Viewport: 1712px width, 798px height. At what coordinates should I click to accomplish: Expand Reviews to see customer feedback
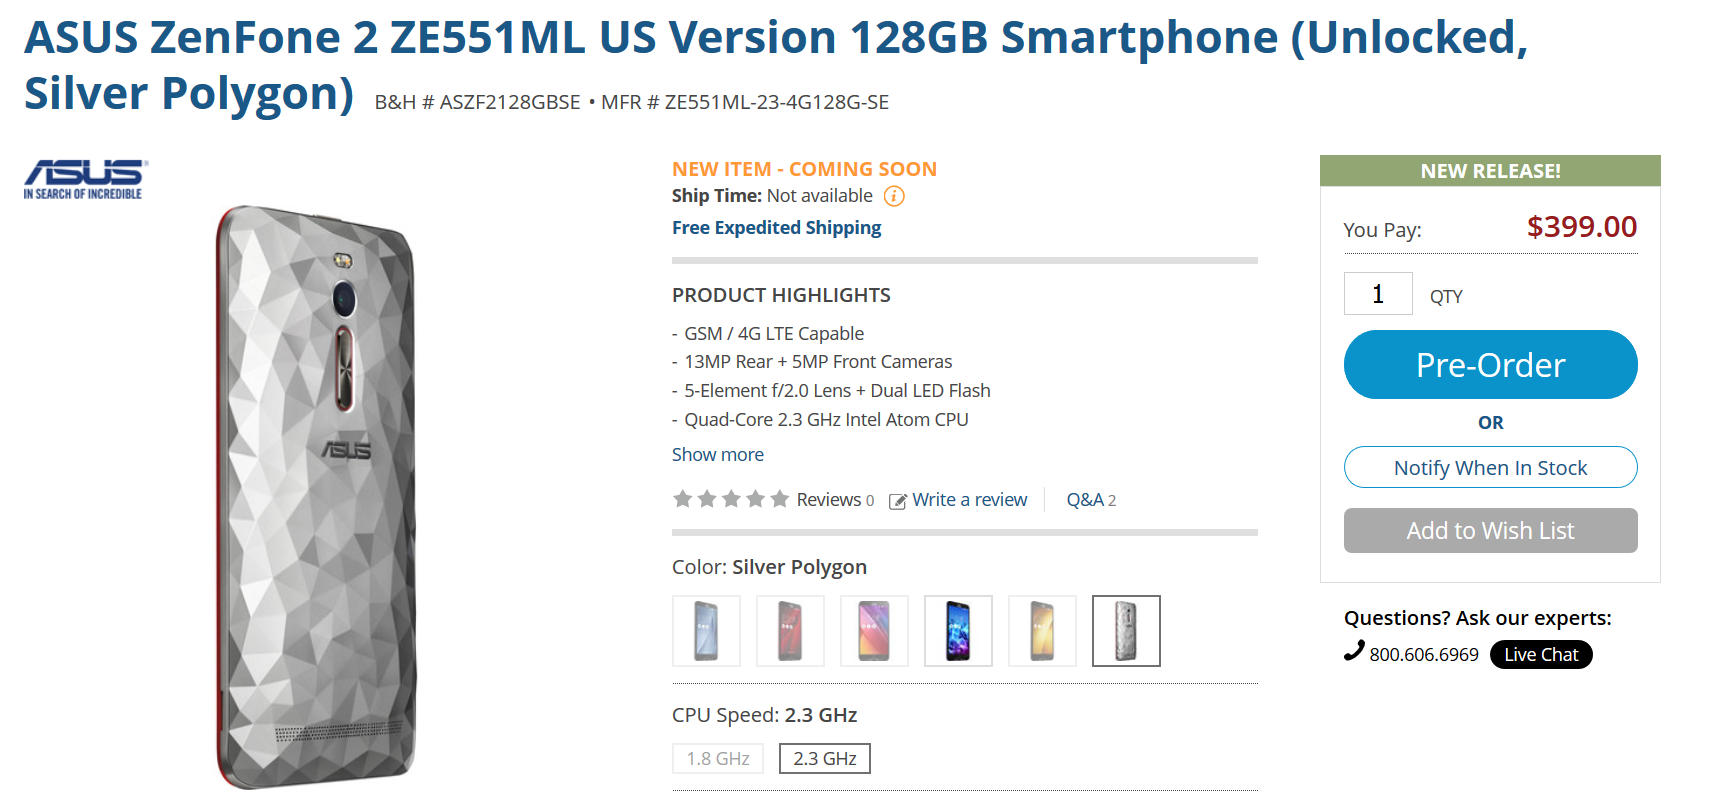(828, 499)
